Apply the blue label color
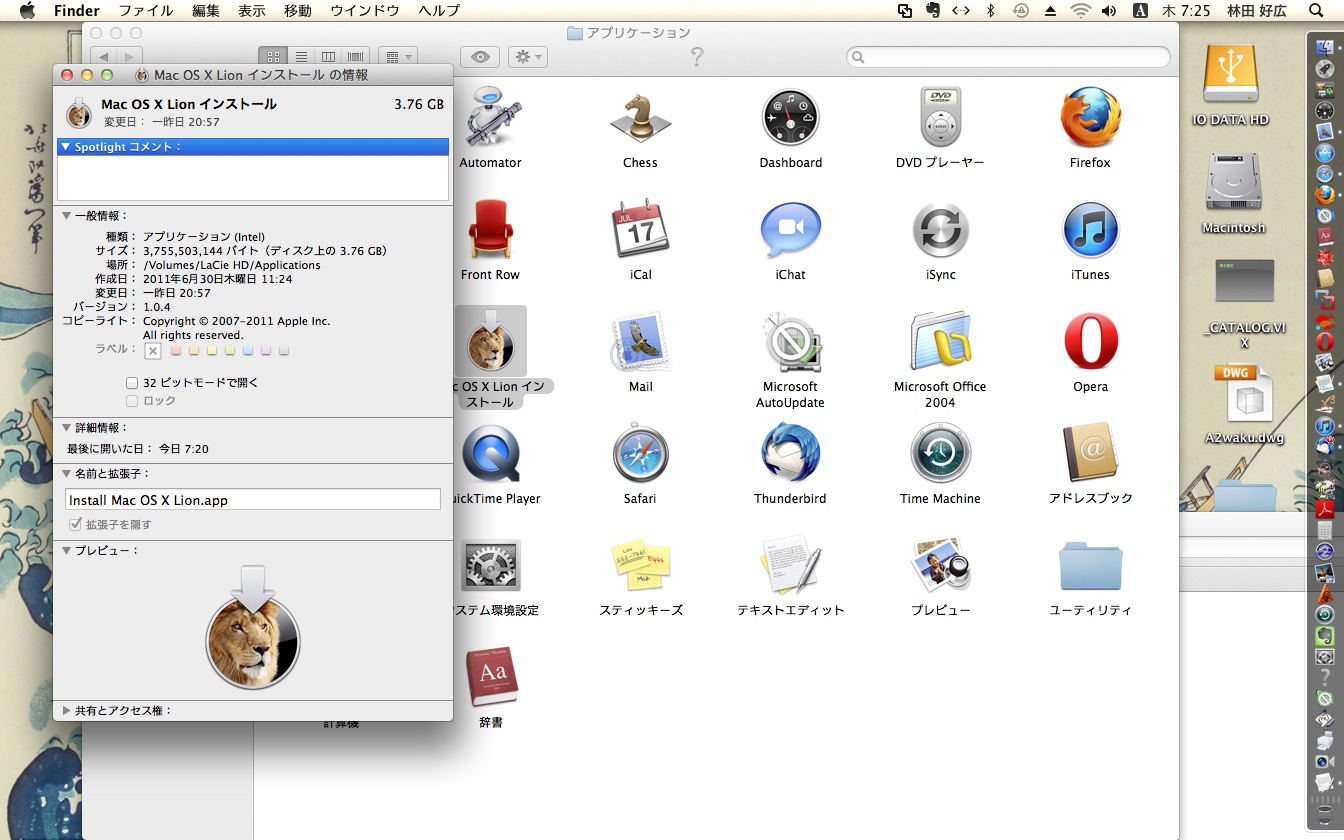The height and width of the screenshot is (840, 1344). [248, 351]
